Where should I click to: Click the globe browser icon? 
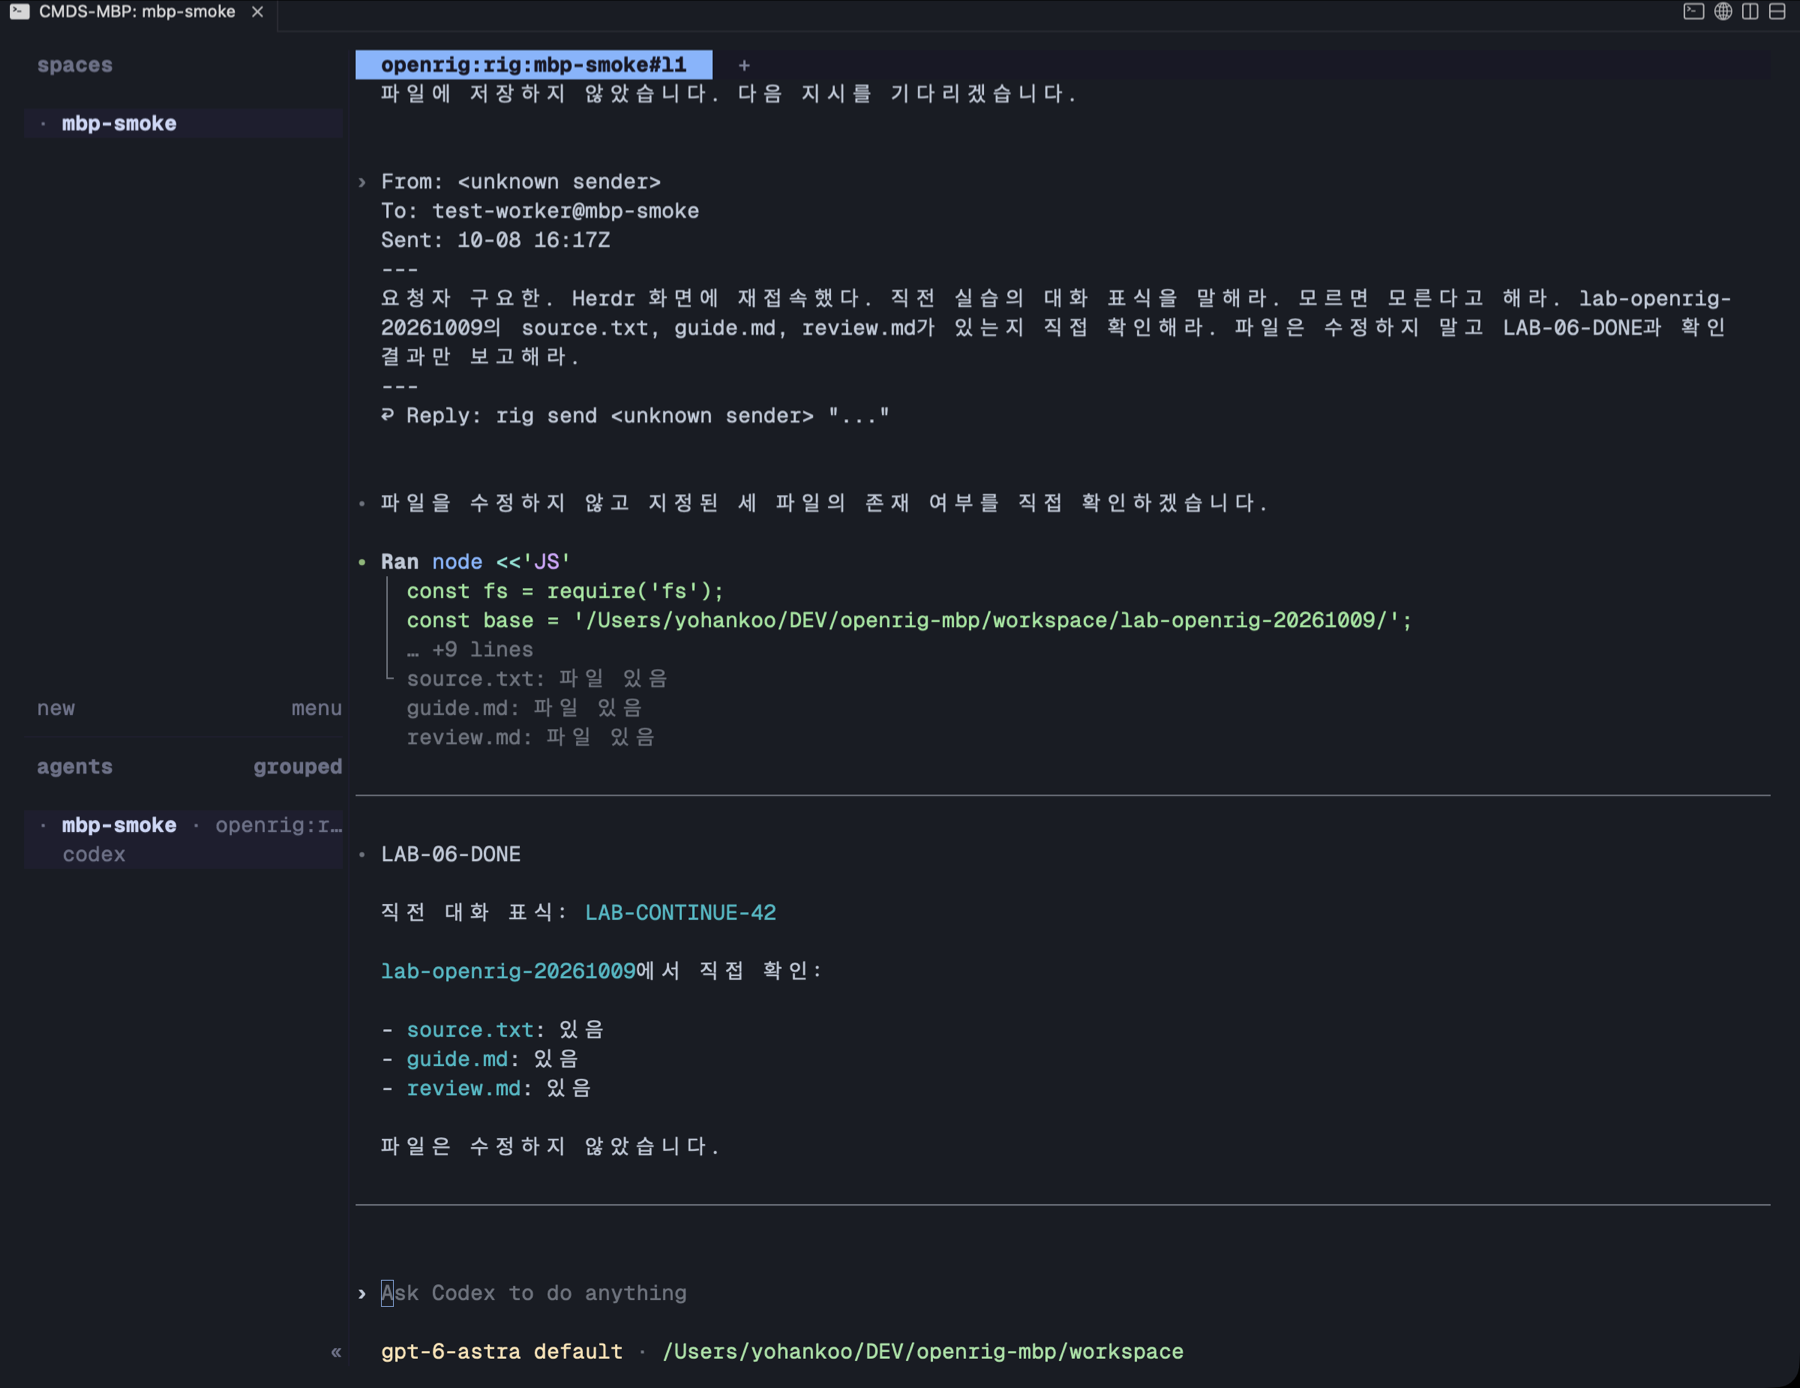click(x=1722, y=12)
